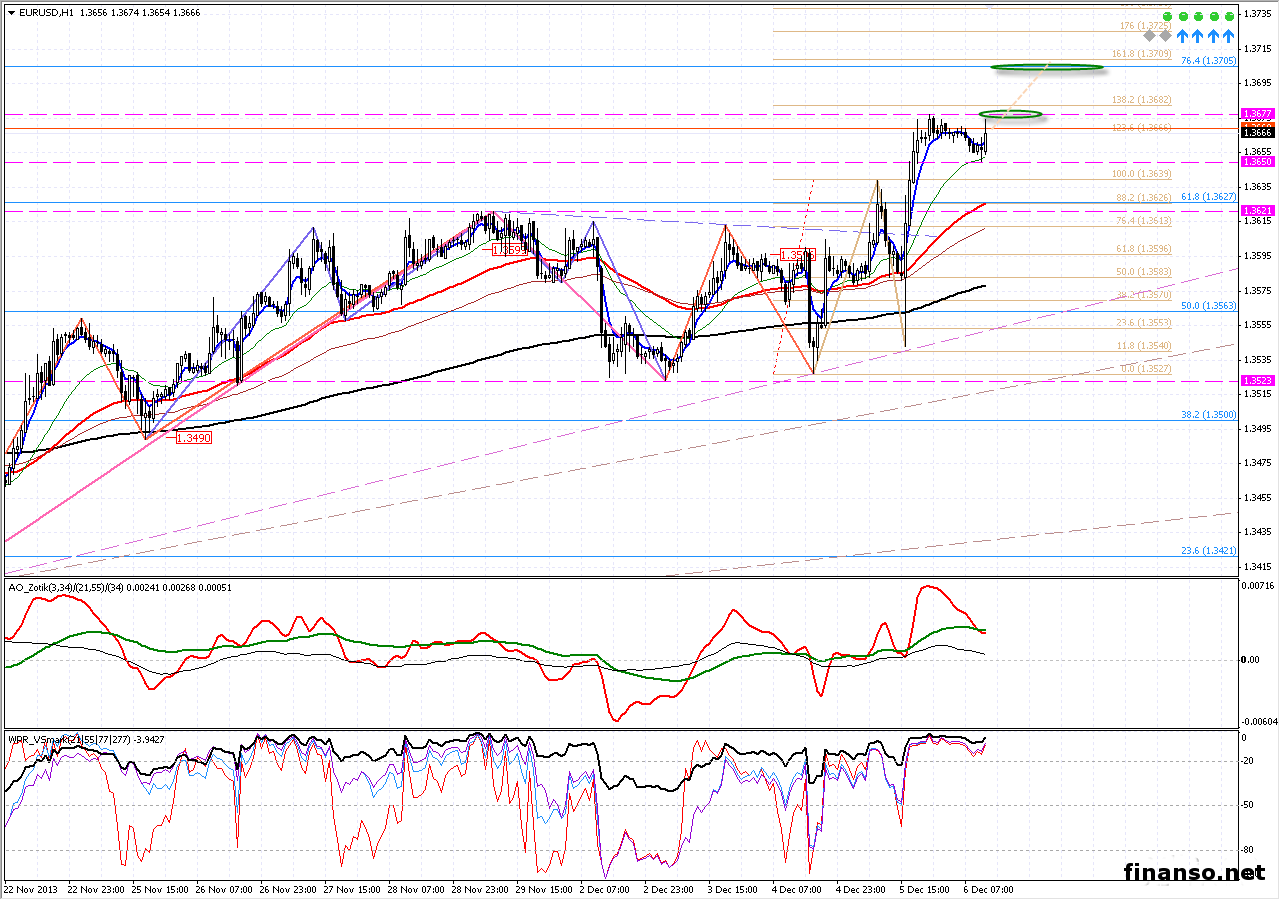Click the last green dot indicator
This screenshot has height=900, width=1280.
1230,17
